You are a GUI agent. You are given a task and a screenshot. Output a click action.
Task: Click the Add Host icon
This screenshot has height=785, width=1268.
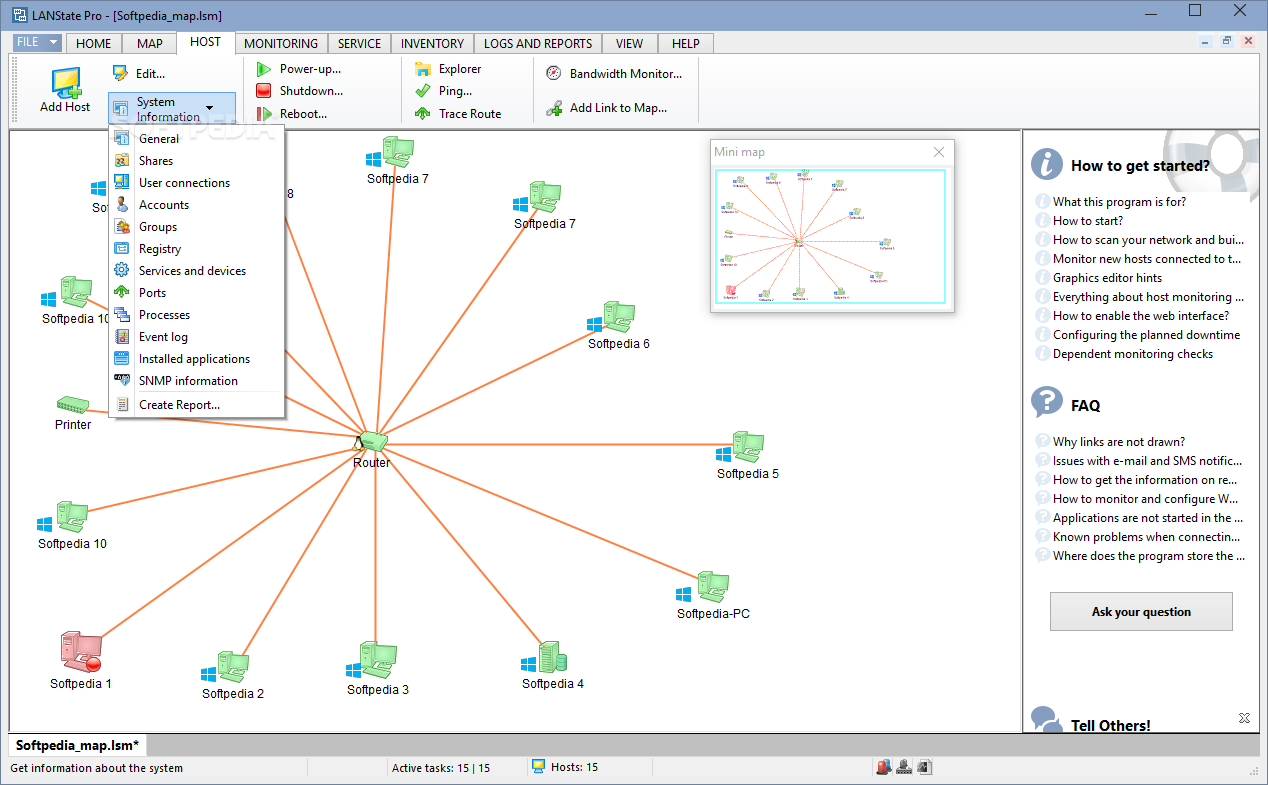(x=65, y=84)
